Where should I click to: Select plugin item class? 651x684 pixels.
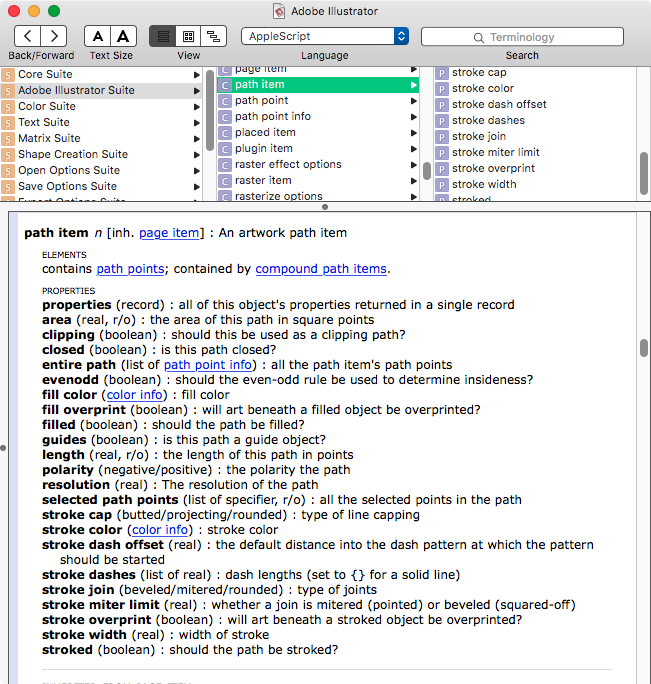(x=318, y=149)
